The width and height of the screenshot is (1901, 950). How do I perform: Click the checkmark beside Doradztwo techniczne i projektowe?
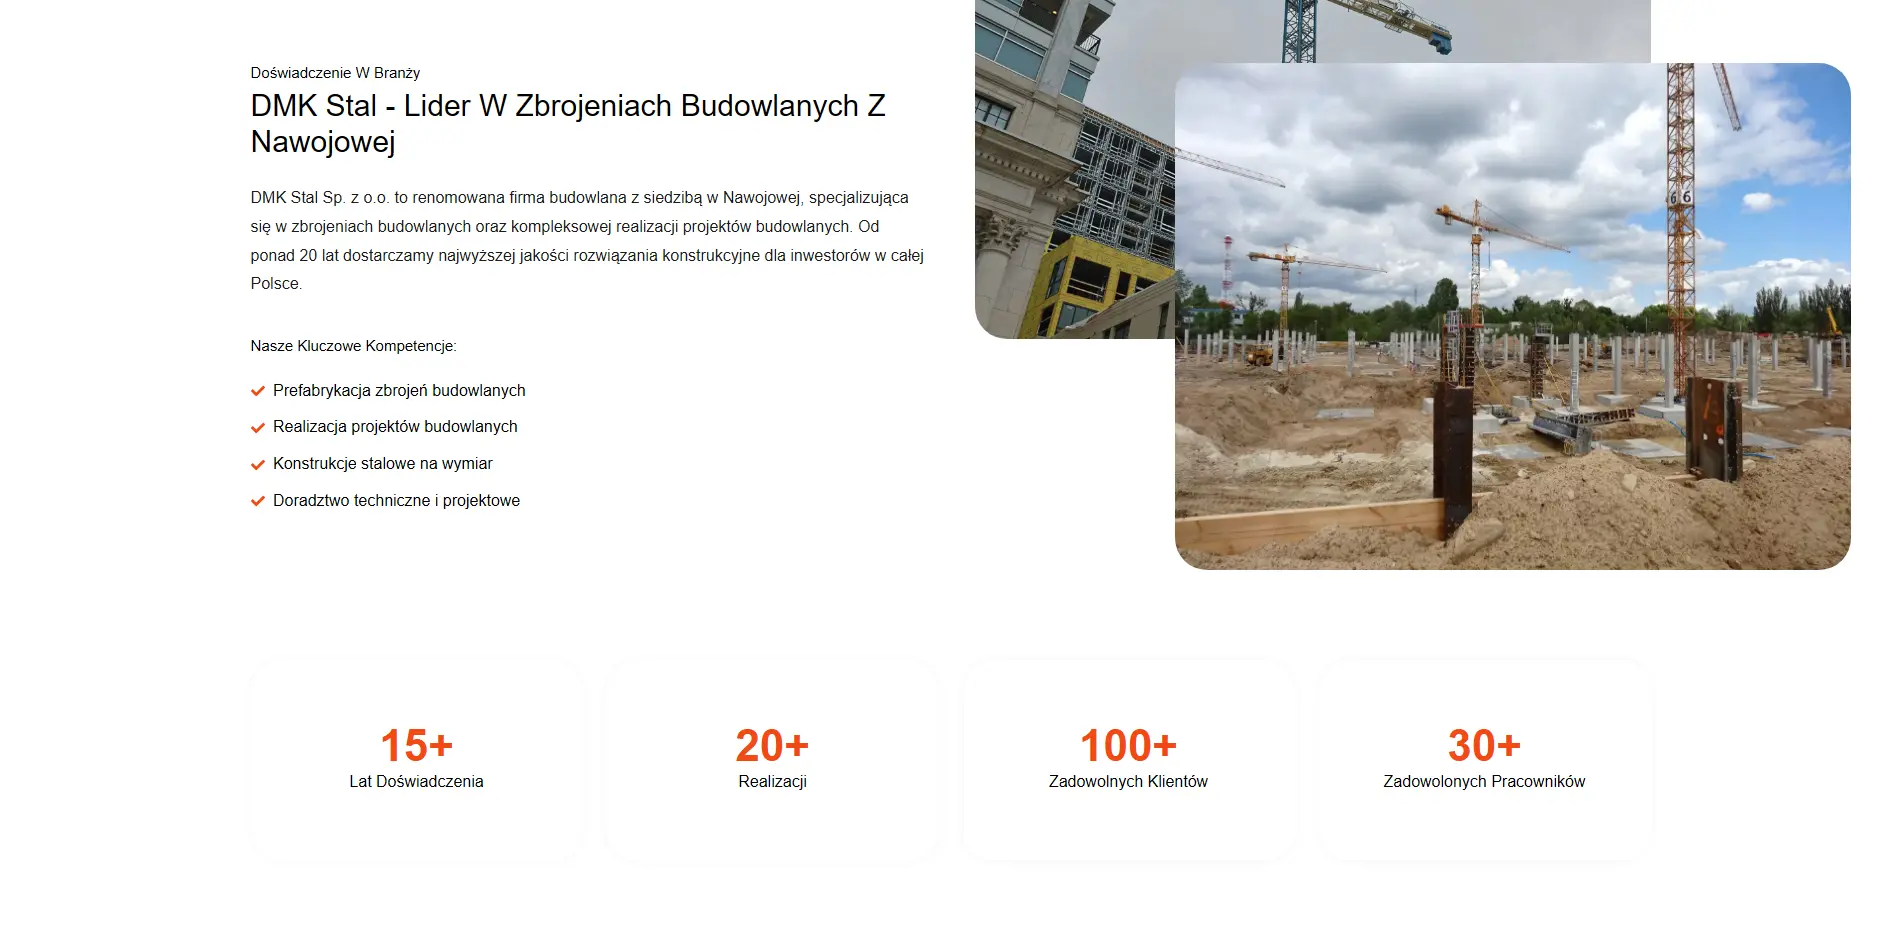(x=257, y=502)
